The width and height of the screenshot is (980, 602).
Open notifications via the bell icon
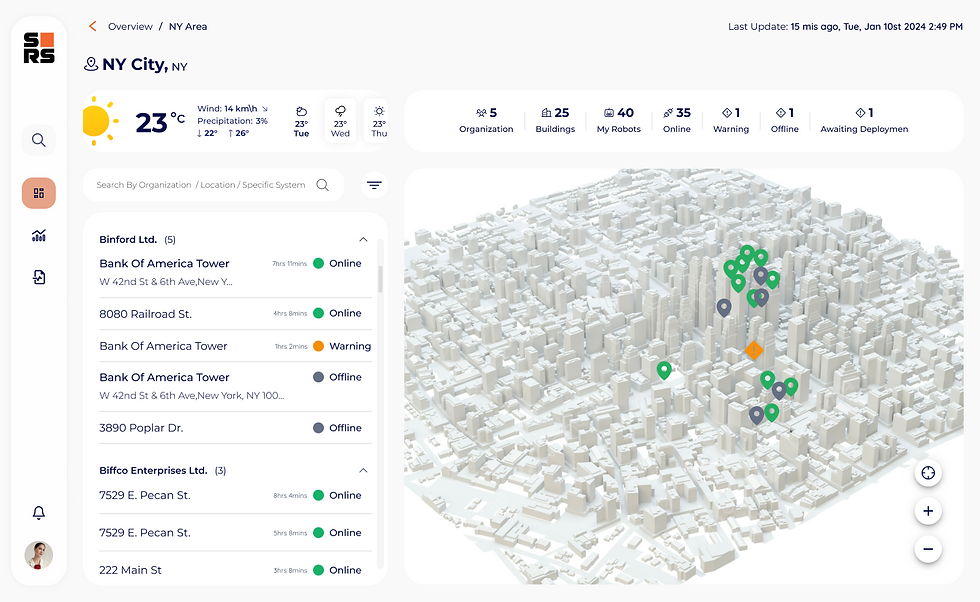click(x=38, y=512)
